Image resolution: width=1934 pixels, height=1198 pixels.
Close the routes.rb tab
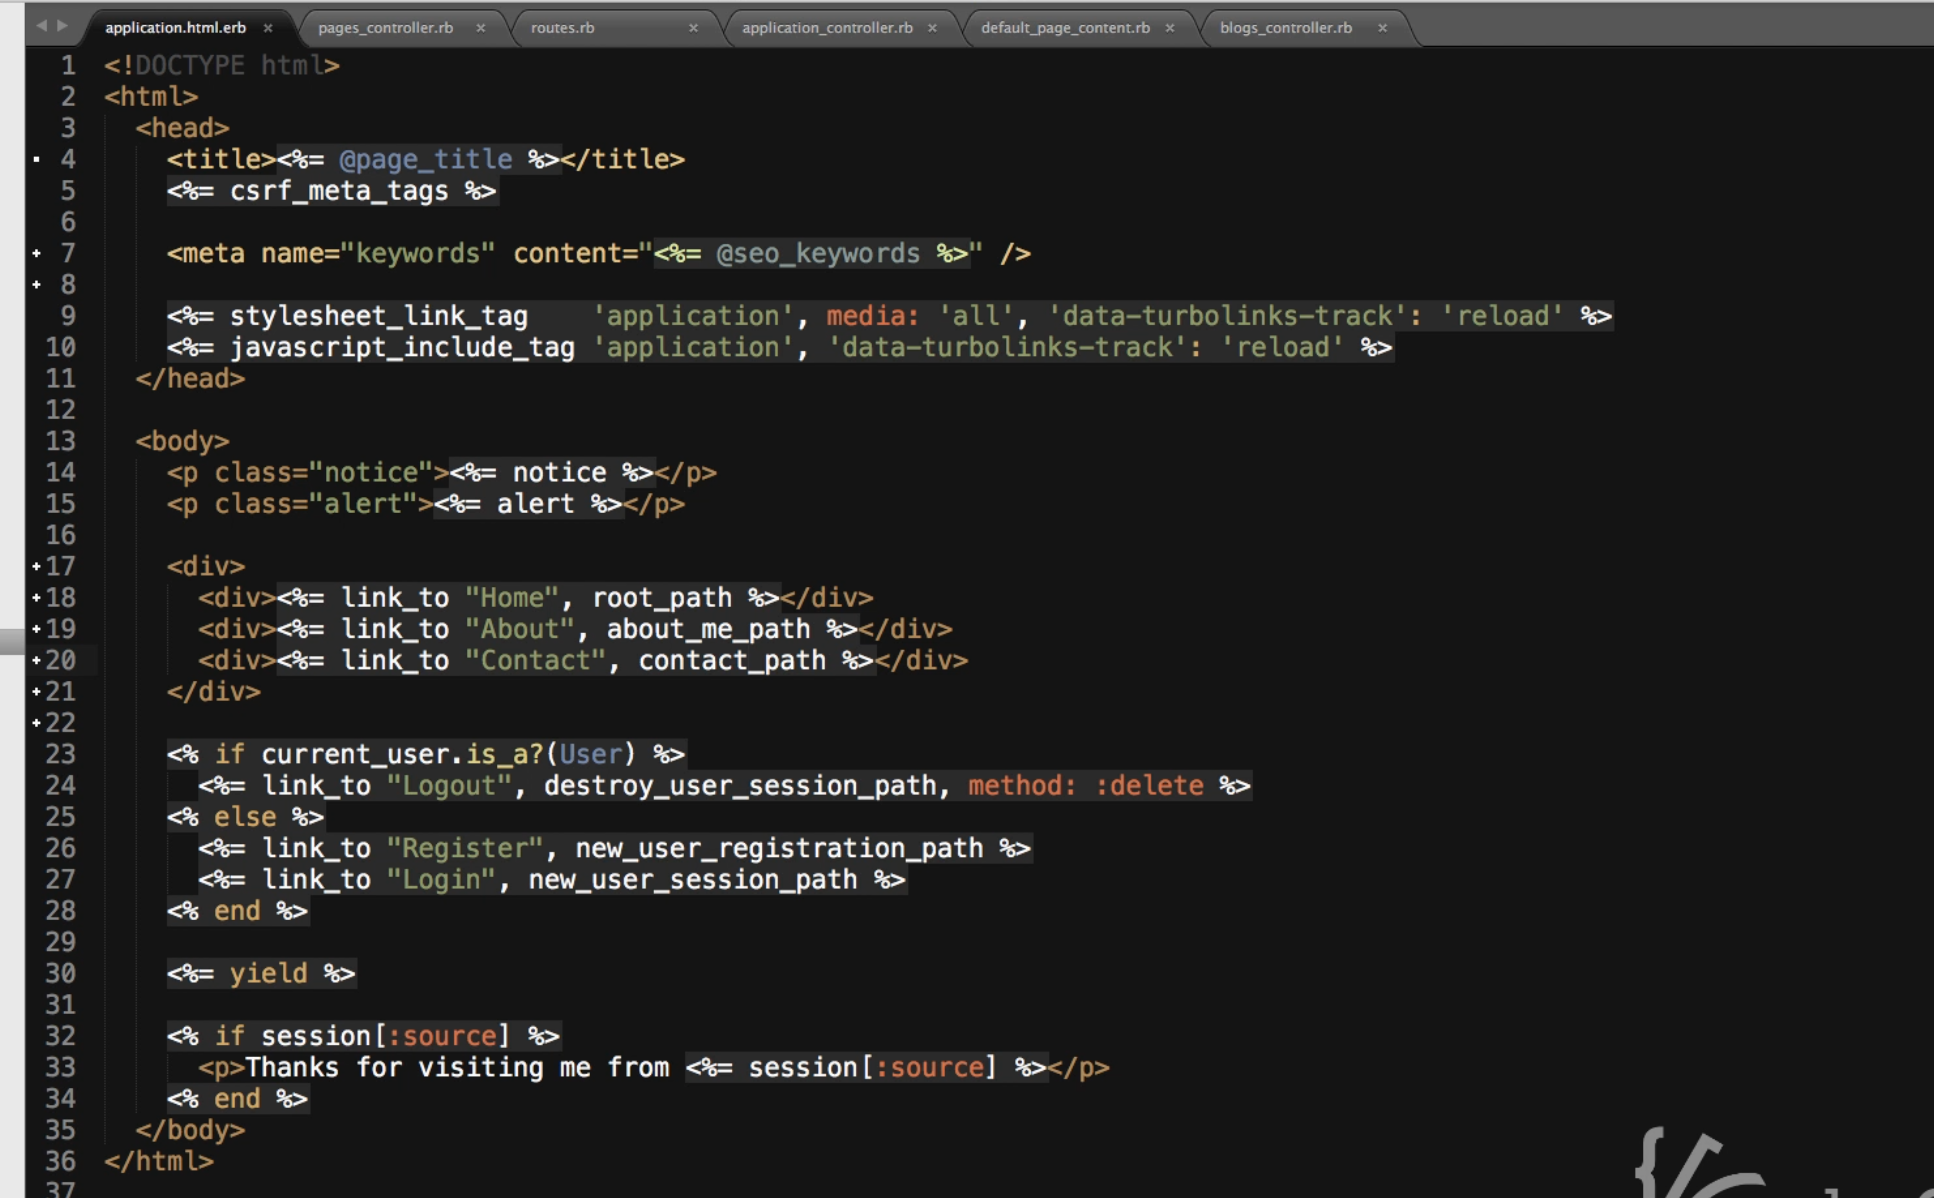[x=693, y=28]
